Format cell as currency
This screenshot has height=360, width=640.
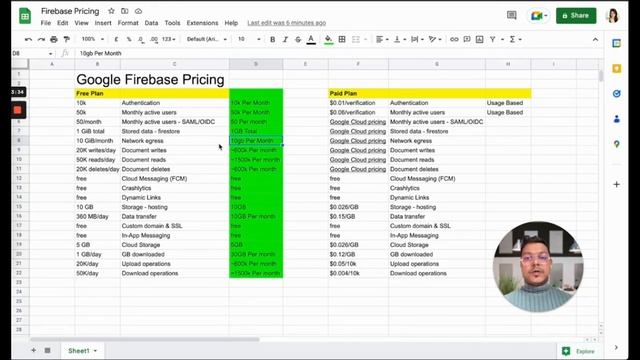coord(116,39)
